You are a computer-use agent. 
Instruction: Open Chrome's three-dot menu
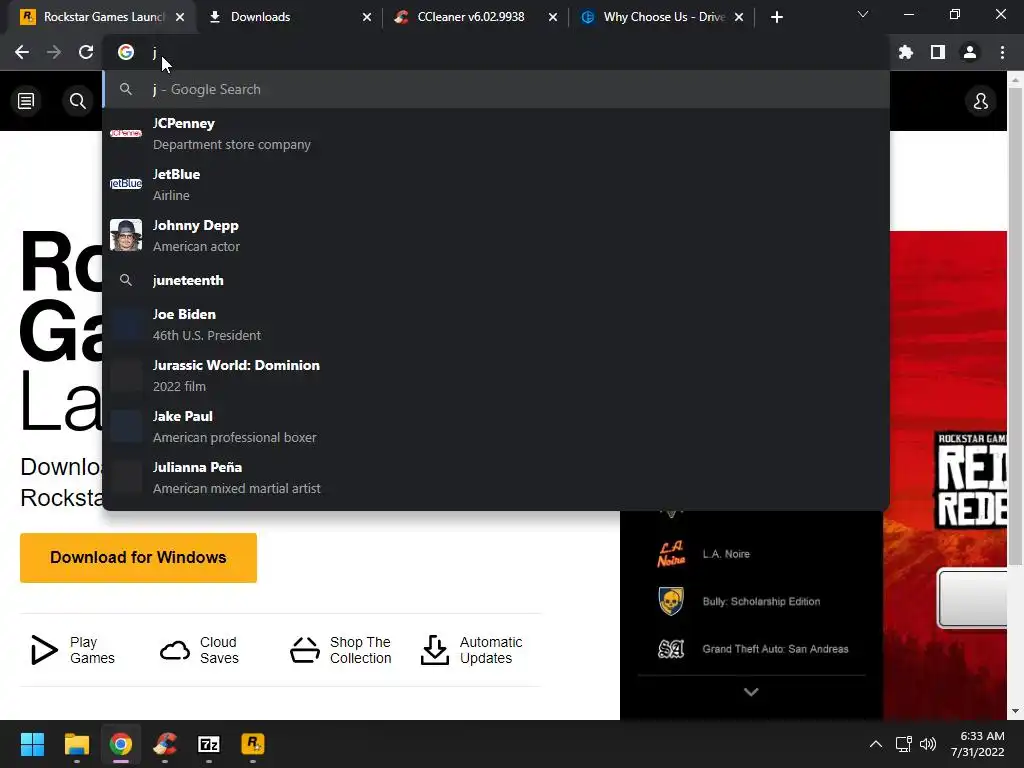(1002, 52)
